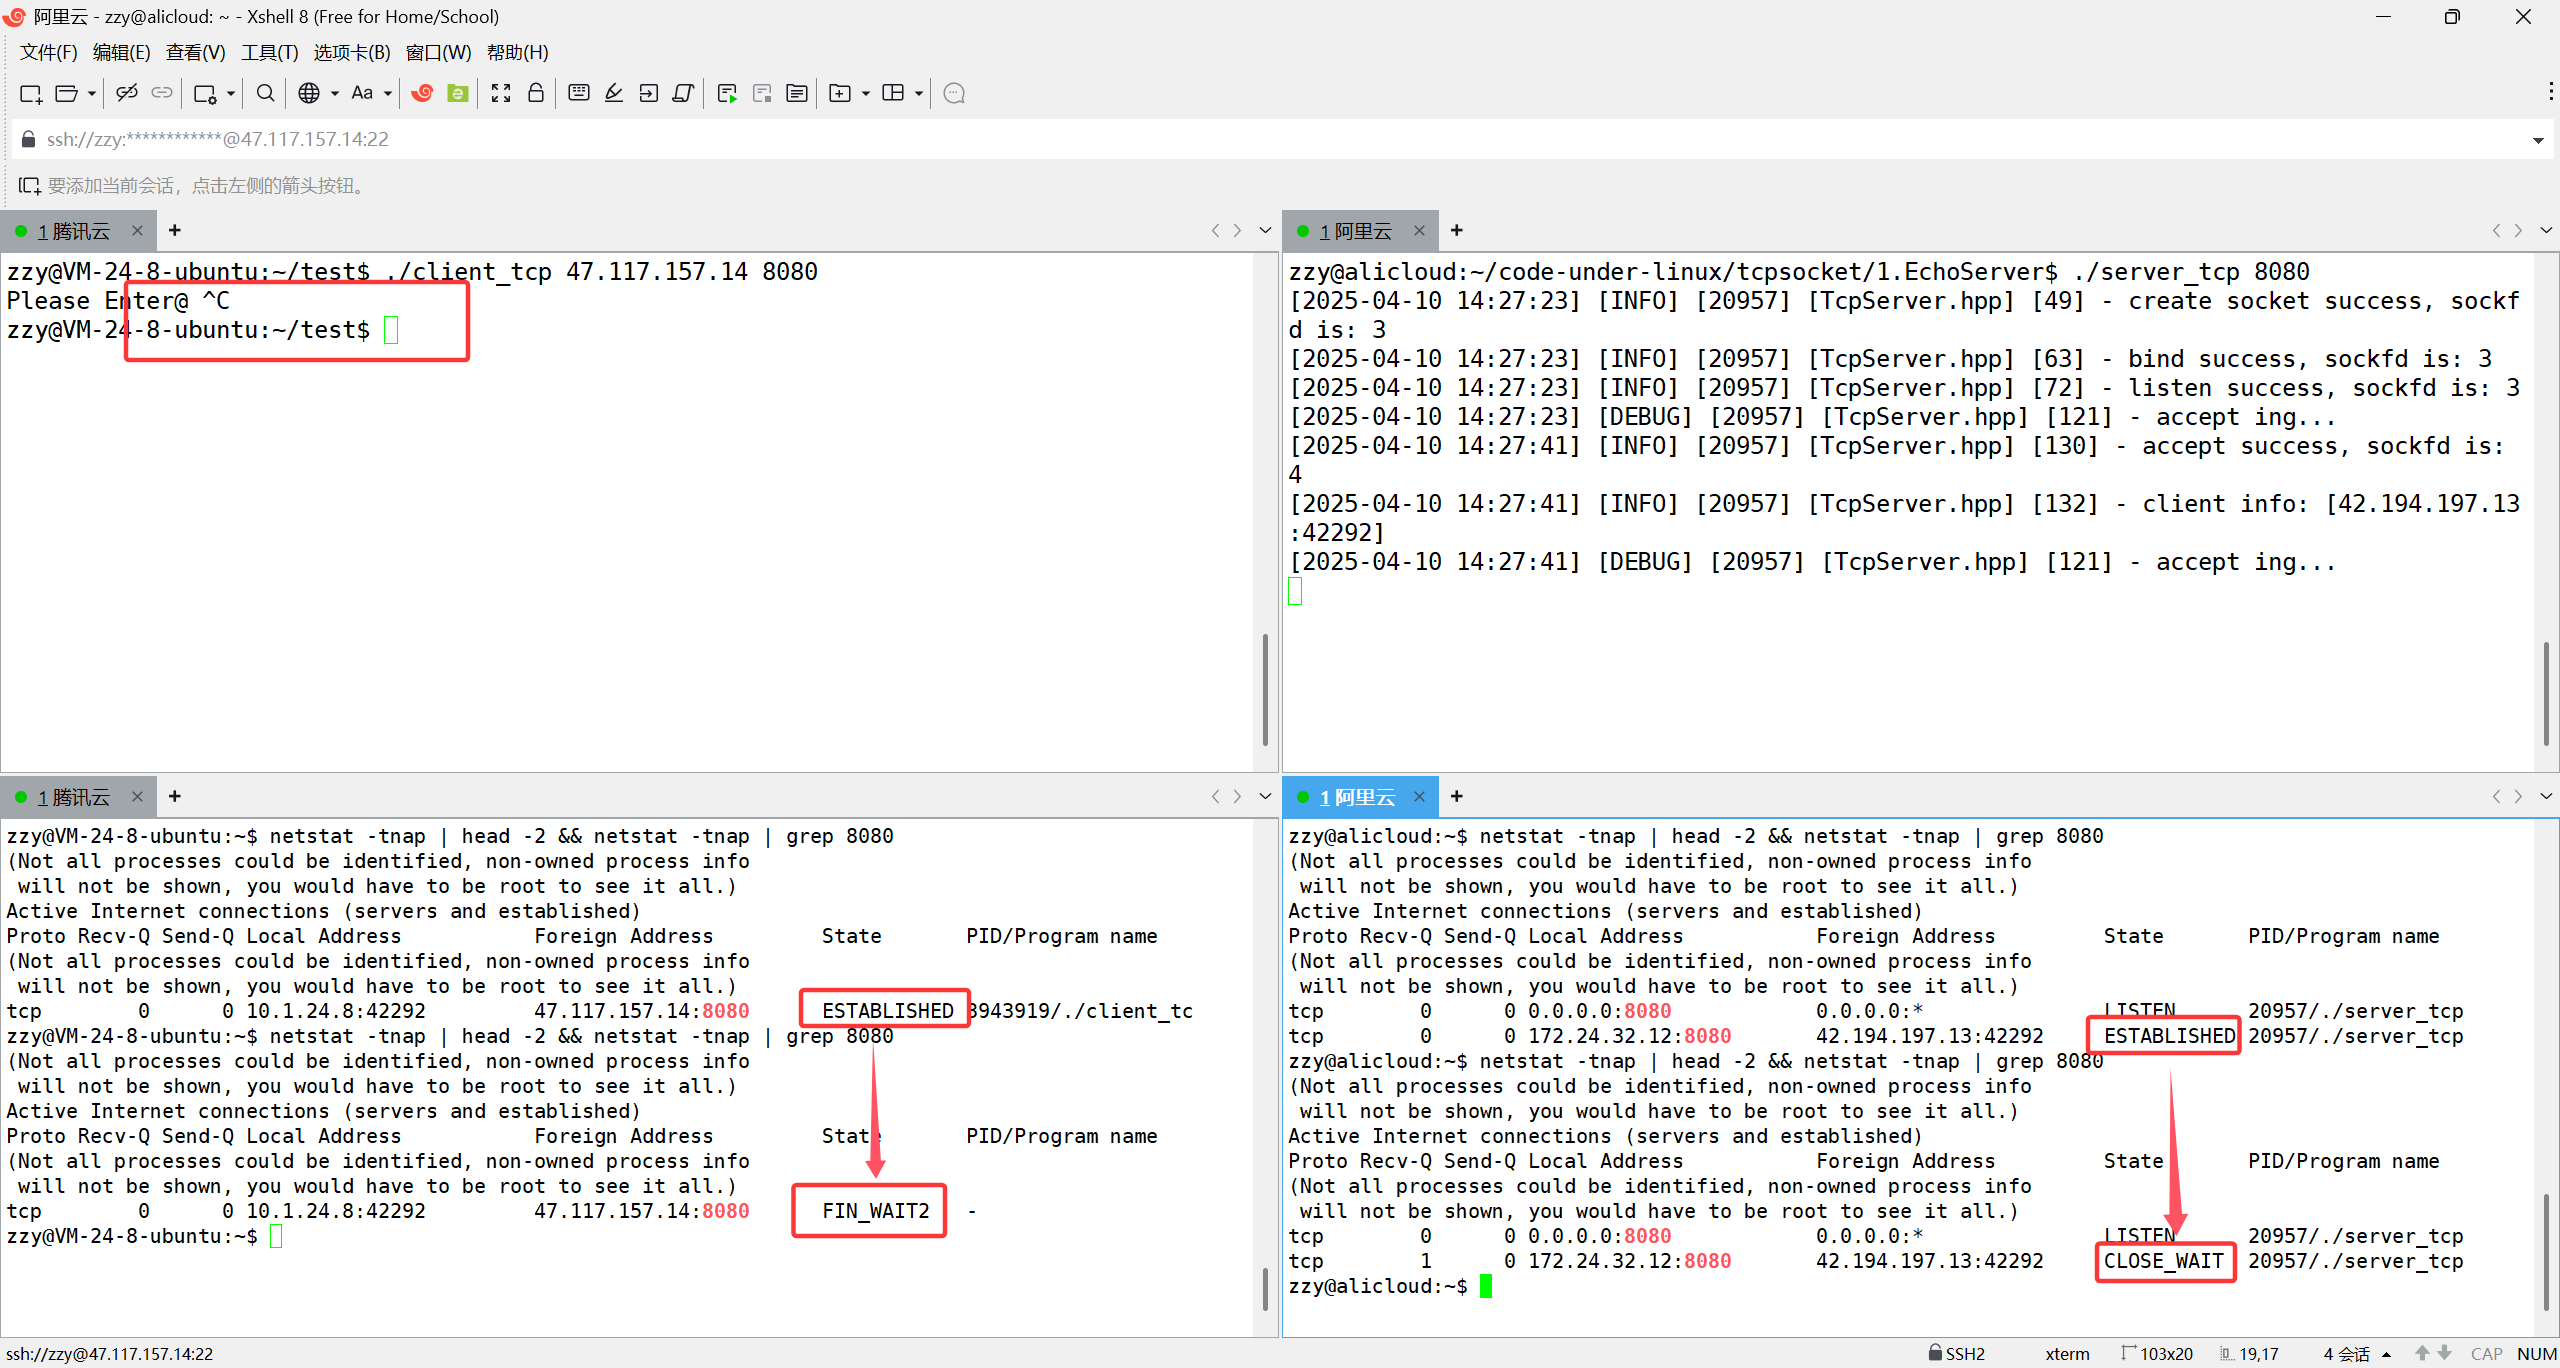Close the top-right 阿里云 tab

[x=1419, y=231]
